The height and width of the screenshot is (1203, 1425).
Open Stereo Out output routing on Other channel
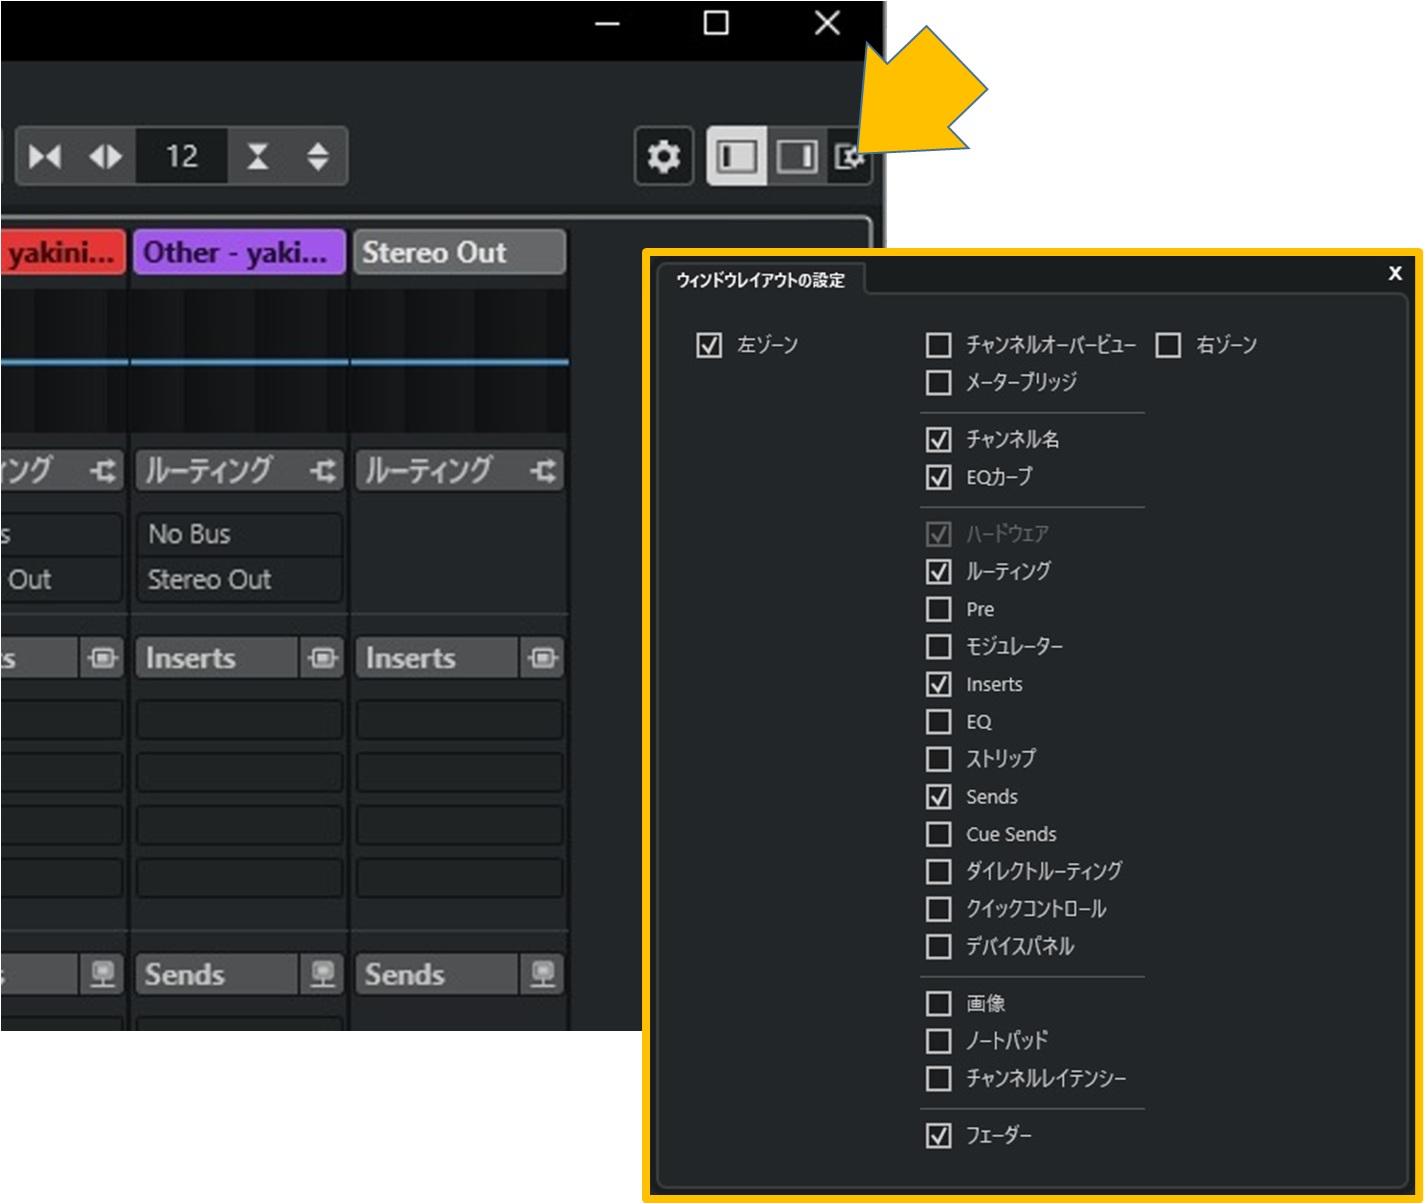click(238, 580)
